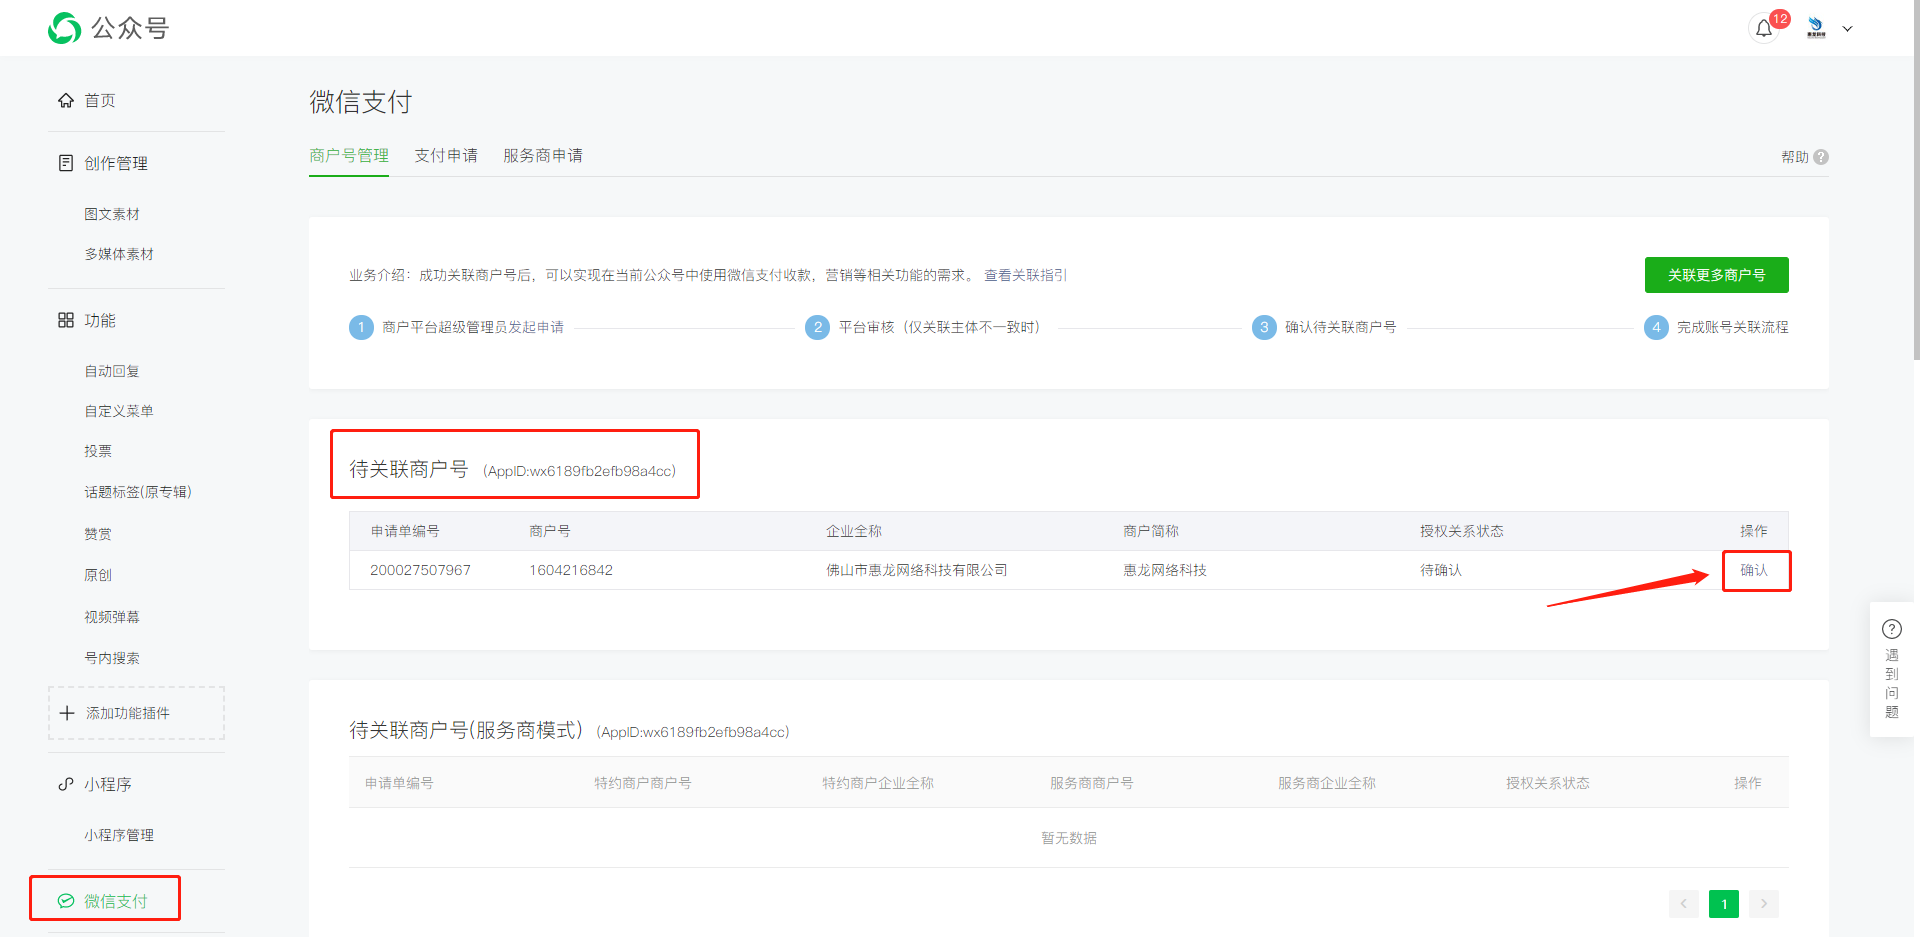
Task: Open 遇到问题 floating help panel
Action: tap(1892, 670)
